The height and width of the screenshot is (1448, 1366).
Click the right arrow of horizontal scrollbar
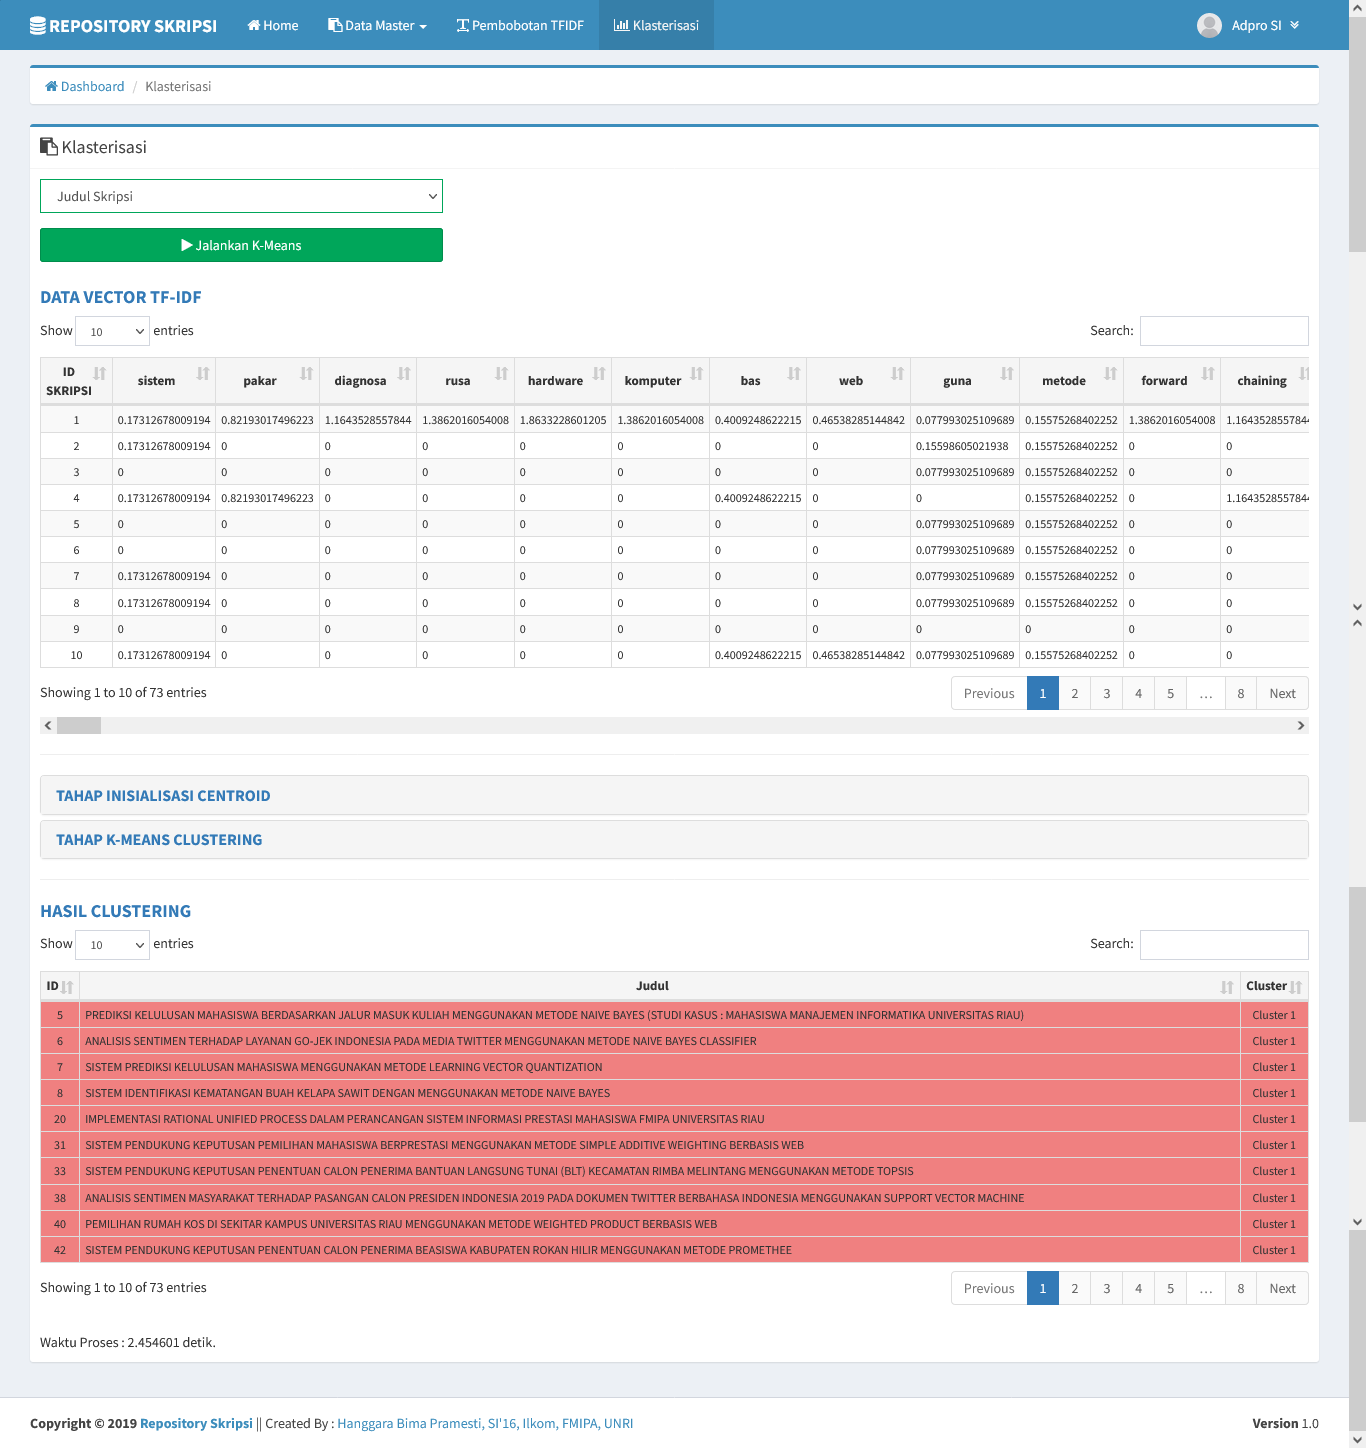[1300, 726]
